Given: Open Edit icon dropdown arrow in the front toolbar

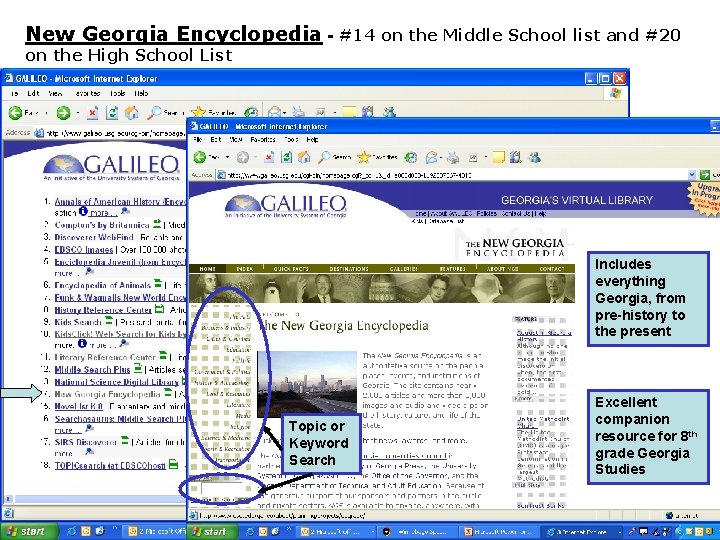Looking at the screenshot, I should pos(485,158).
